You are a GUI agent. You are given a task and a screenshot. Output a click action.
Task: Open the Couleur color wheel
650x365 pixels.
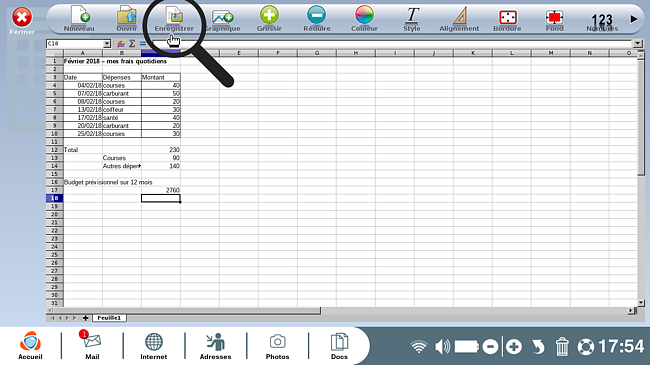[364, 18]
